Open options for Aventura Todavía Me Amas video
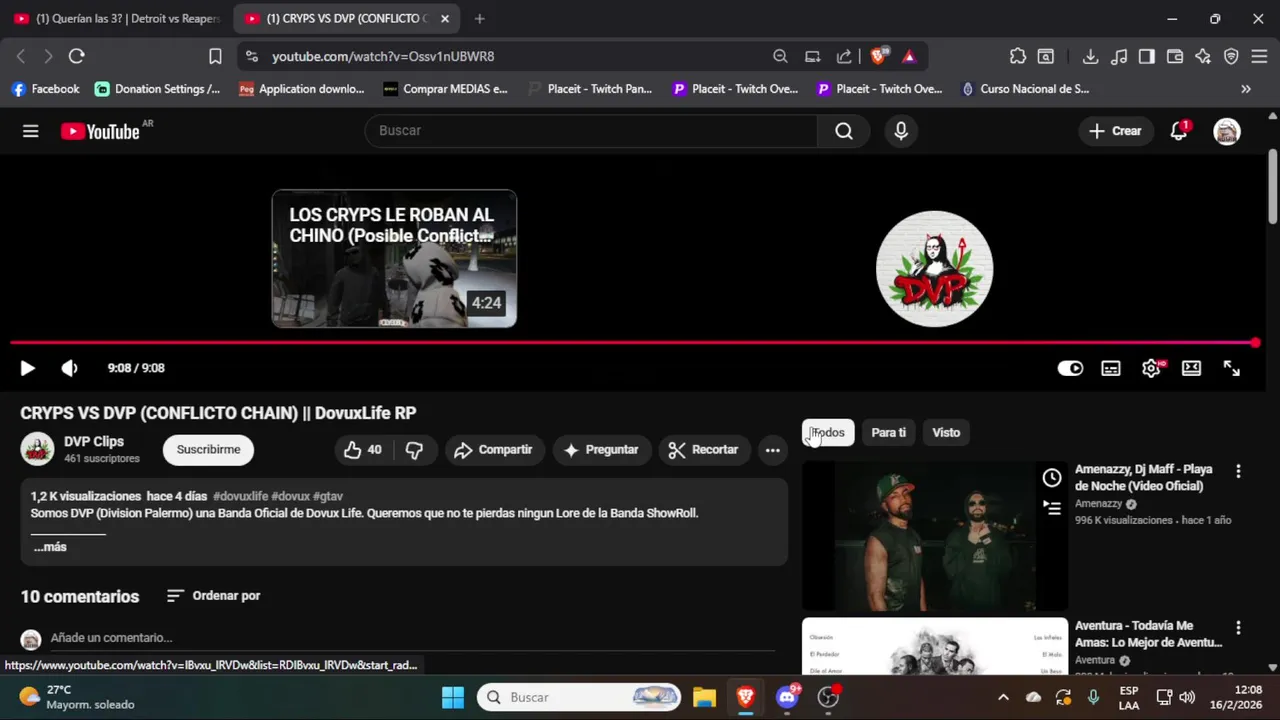 (x=1238, y=628)
